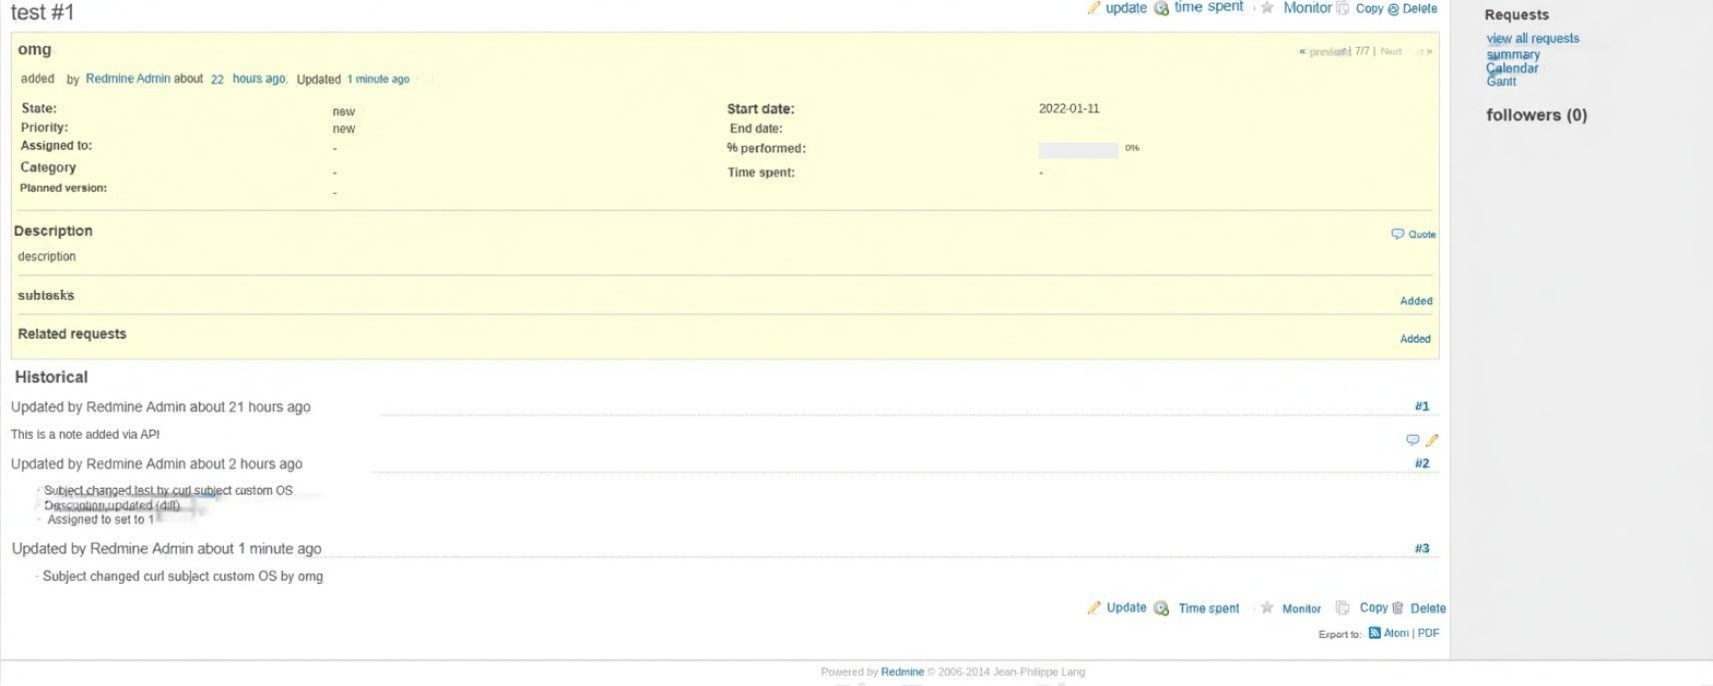
Task: Click the Added link for subtasks
Action: [x=1416, y=301]
